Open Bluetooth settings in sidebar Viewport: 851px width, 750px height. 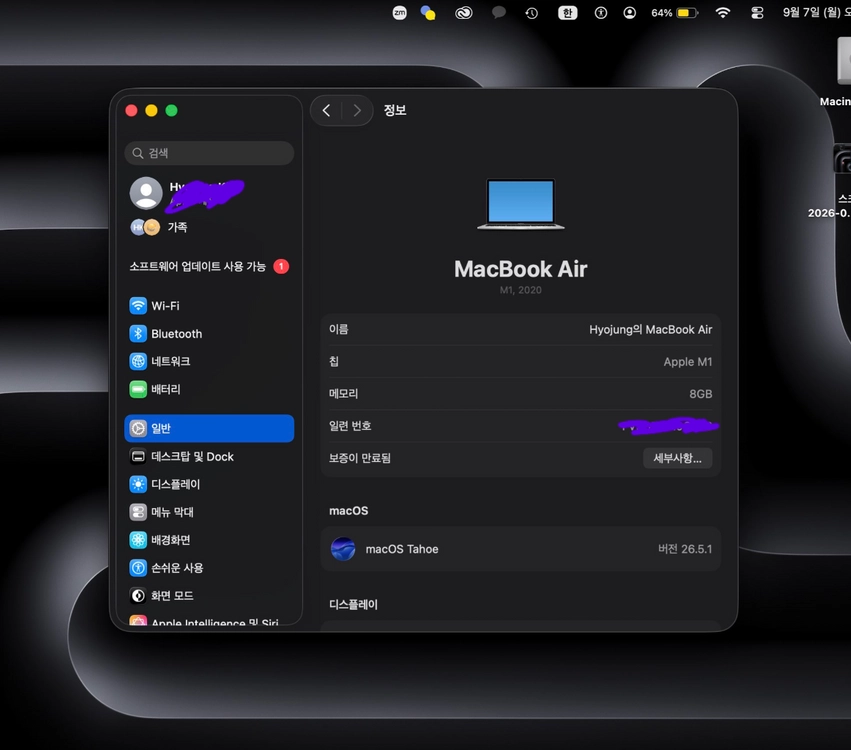tap(209, 333)
